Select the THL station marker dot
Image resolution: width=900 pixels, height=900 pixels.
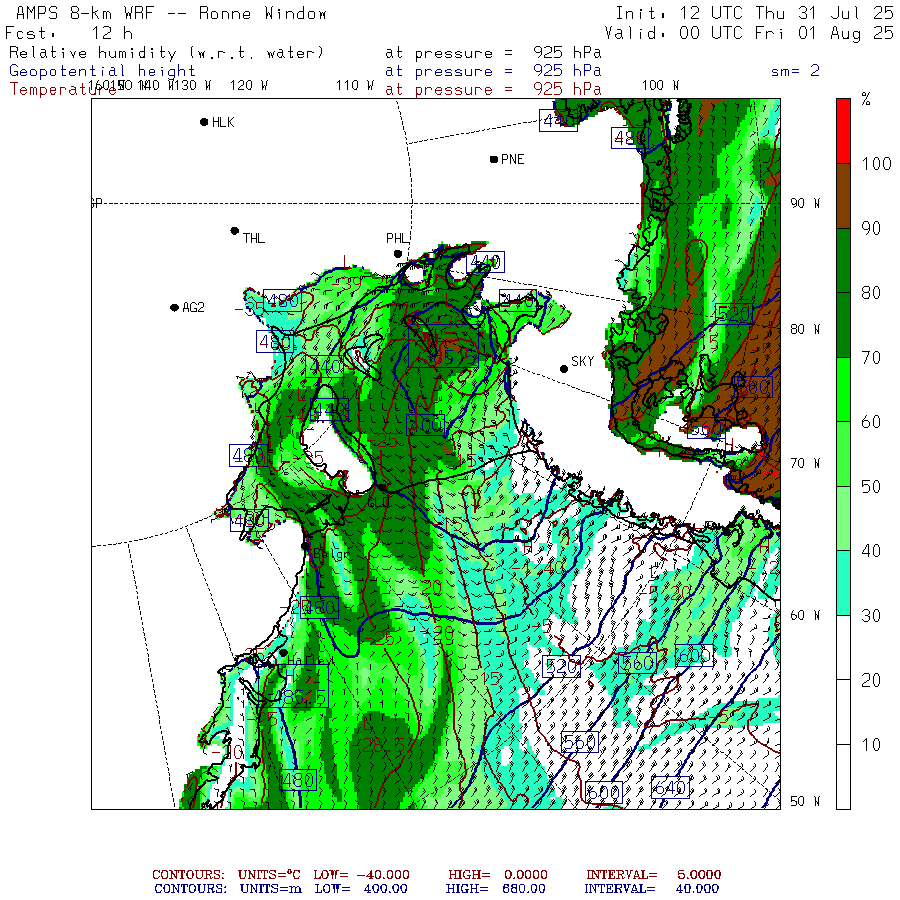pos(234,231)
